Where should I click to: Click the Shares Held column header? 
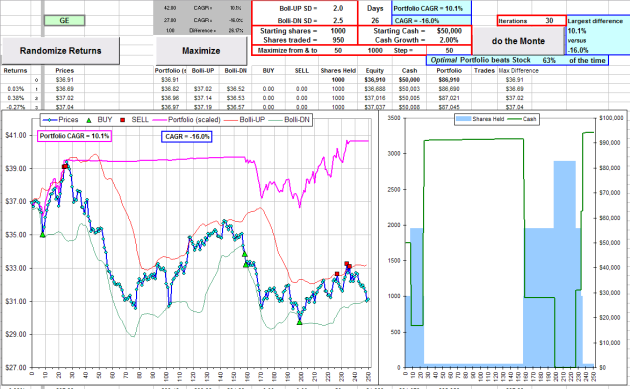pyautogui.click(x=338, y=71)
